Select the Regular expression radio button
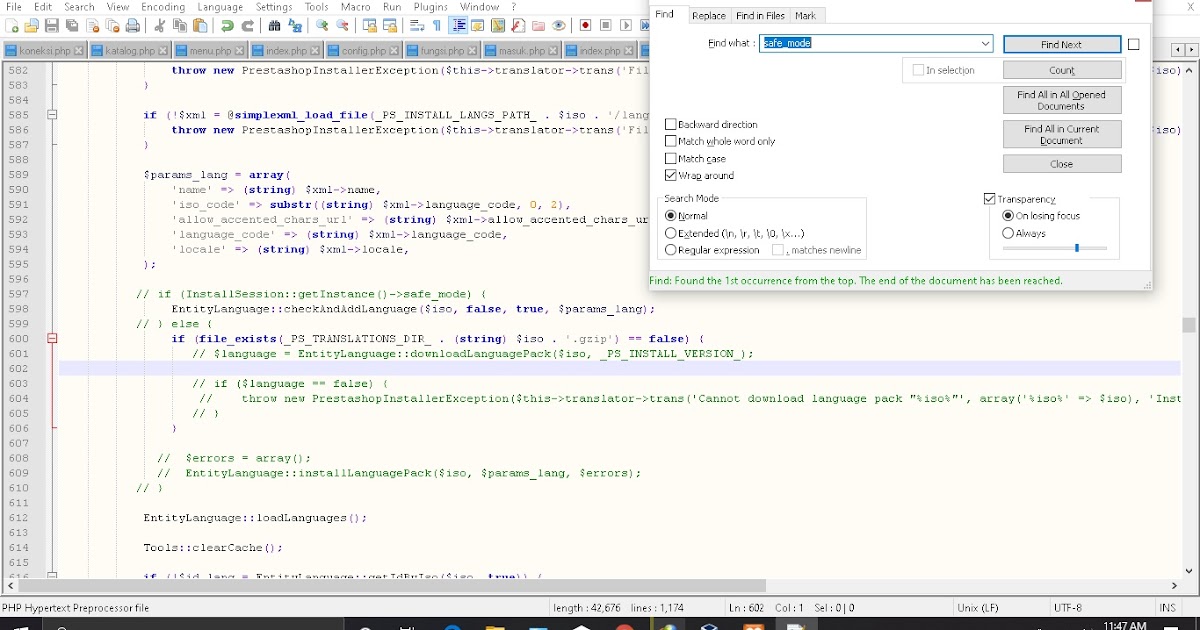This screenshot has width=1200, height=630. (x=671, y=250)
